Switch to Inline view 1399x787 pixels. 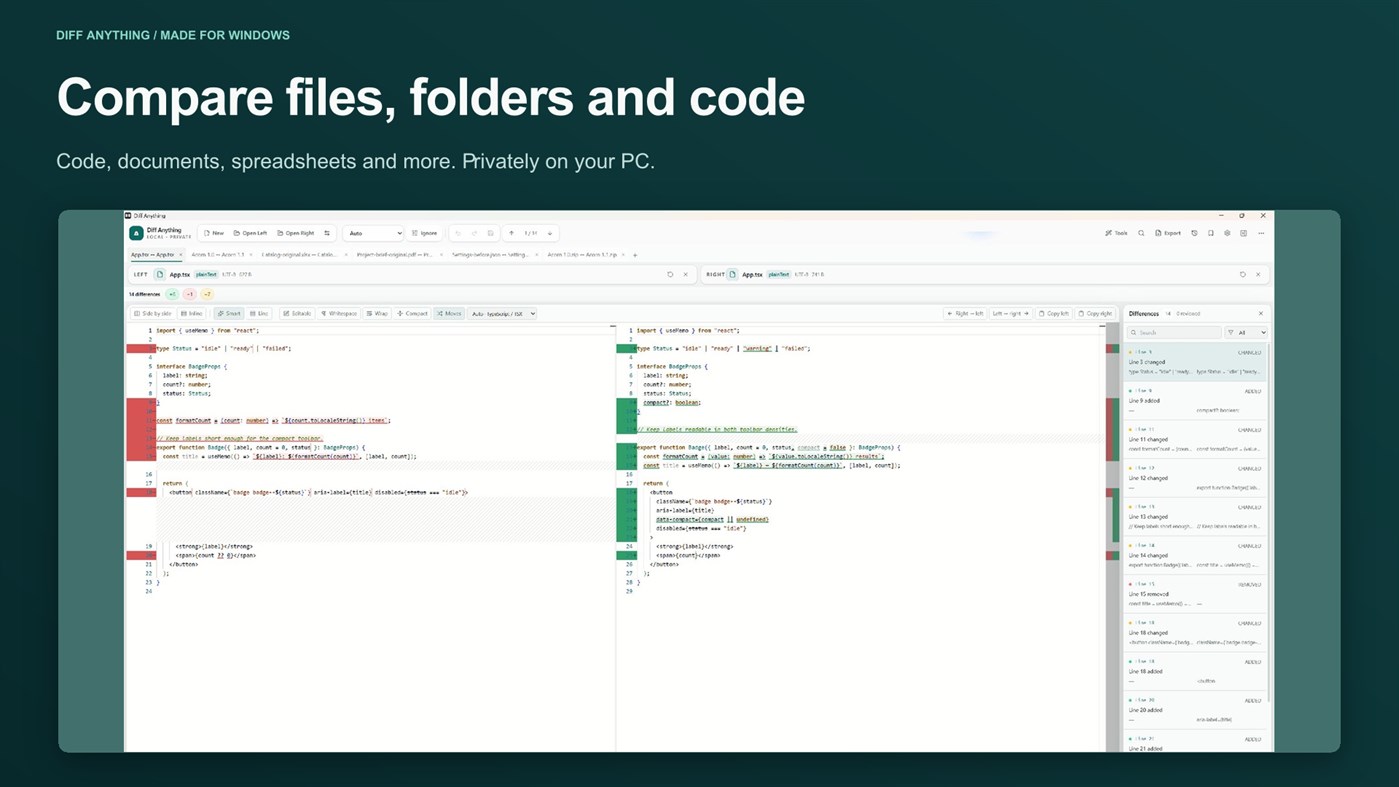[x=192, y=314]
